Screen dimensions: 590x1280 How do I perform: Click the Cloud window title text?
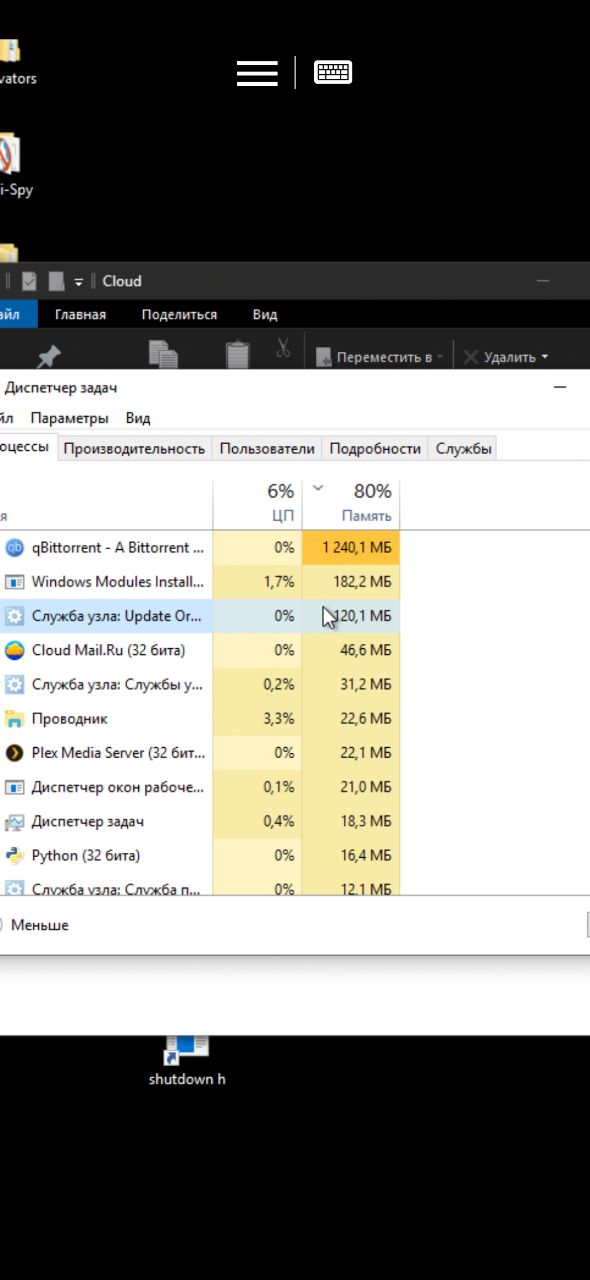click(122, 281)
